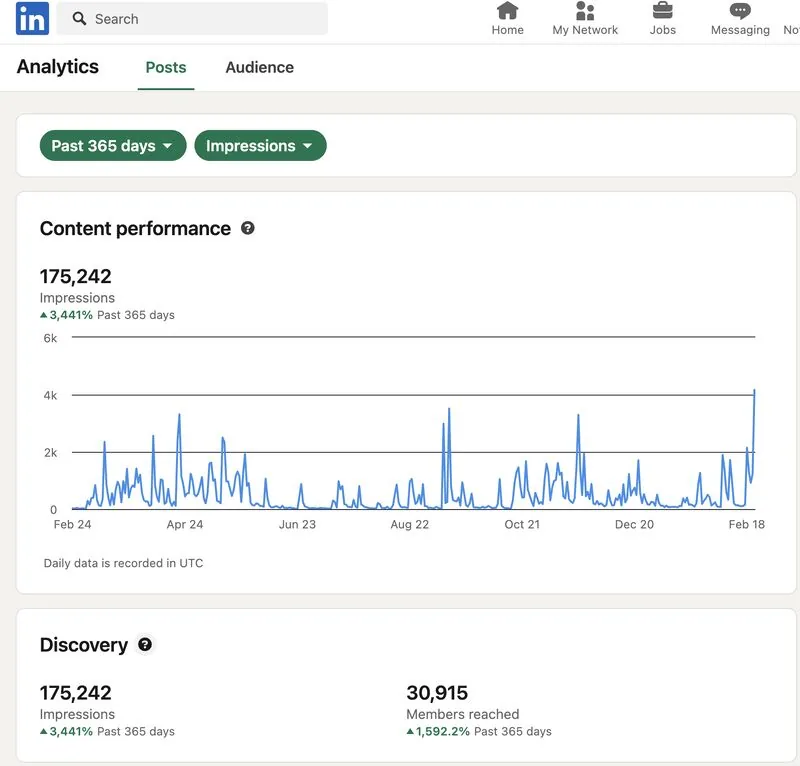The image size is (800, 766).
Task: Click the search magnifier icon
Action: 79,19
